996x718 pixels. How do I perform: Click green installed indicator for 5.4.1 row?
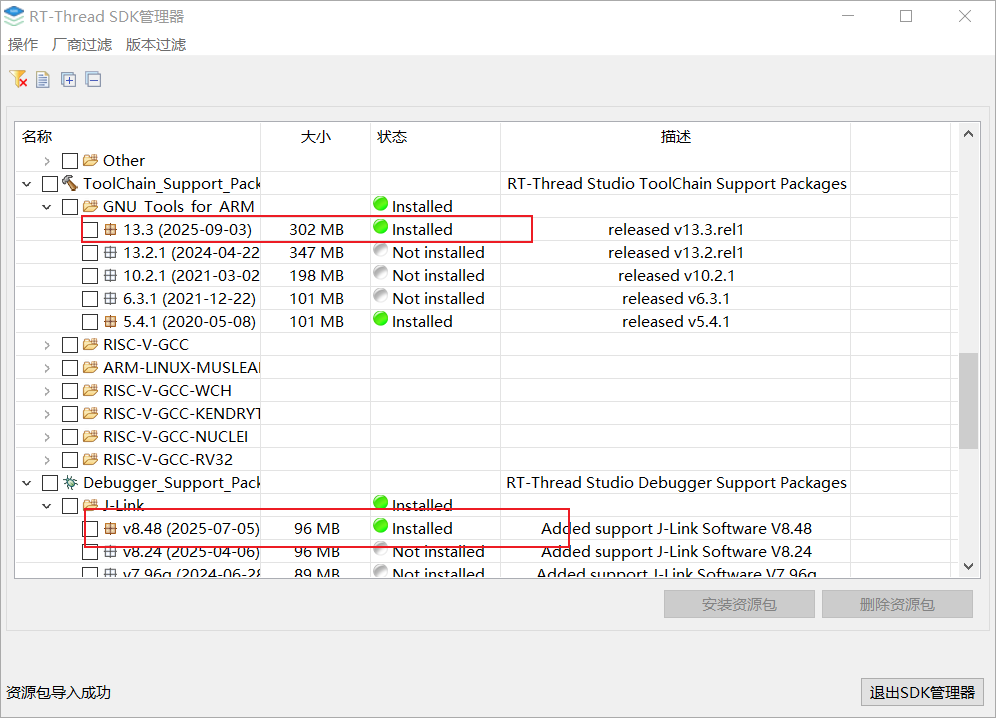click(380, 319)
